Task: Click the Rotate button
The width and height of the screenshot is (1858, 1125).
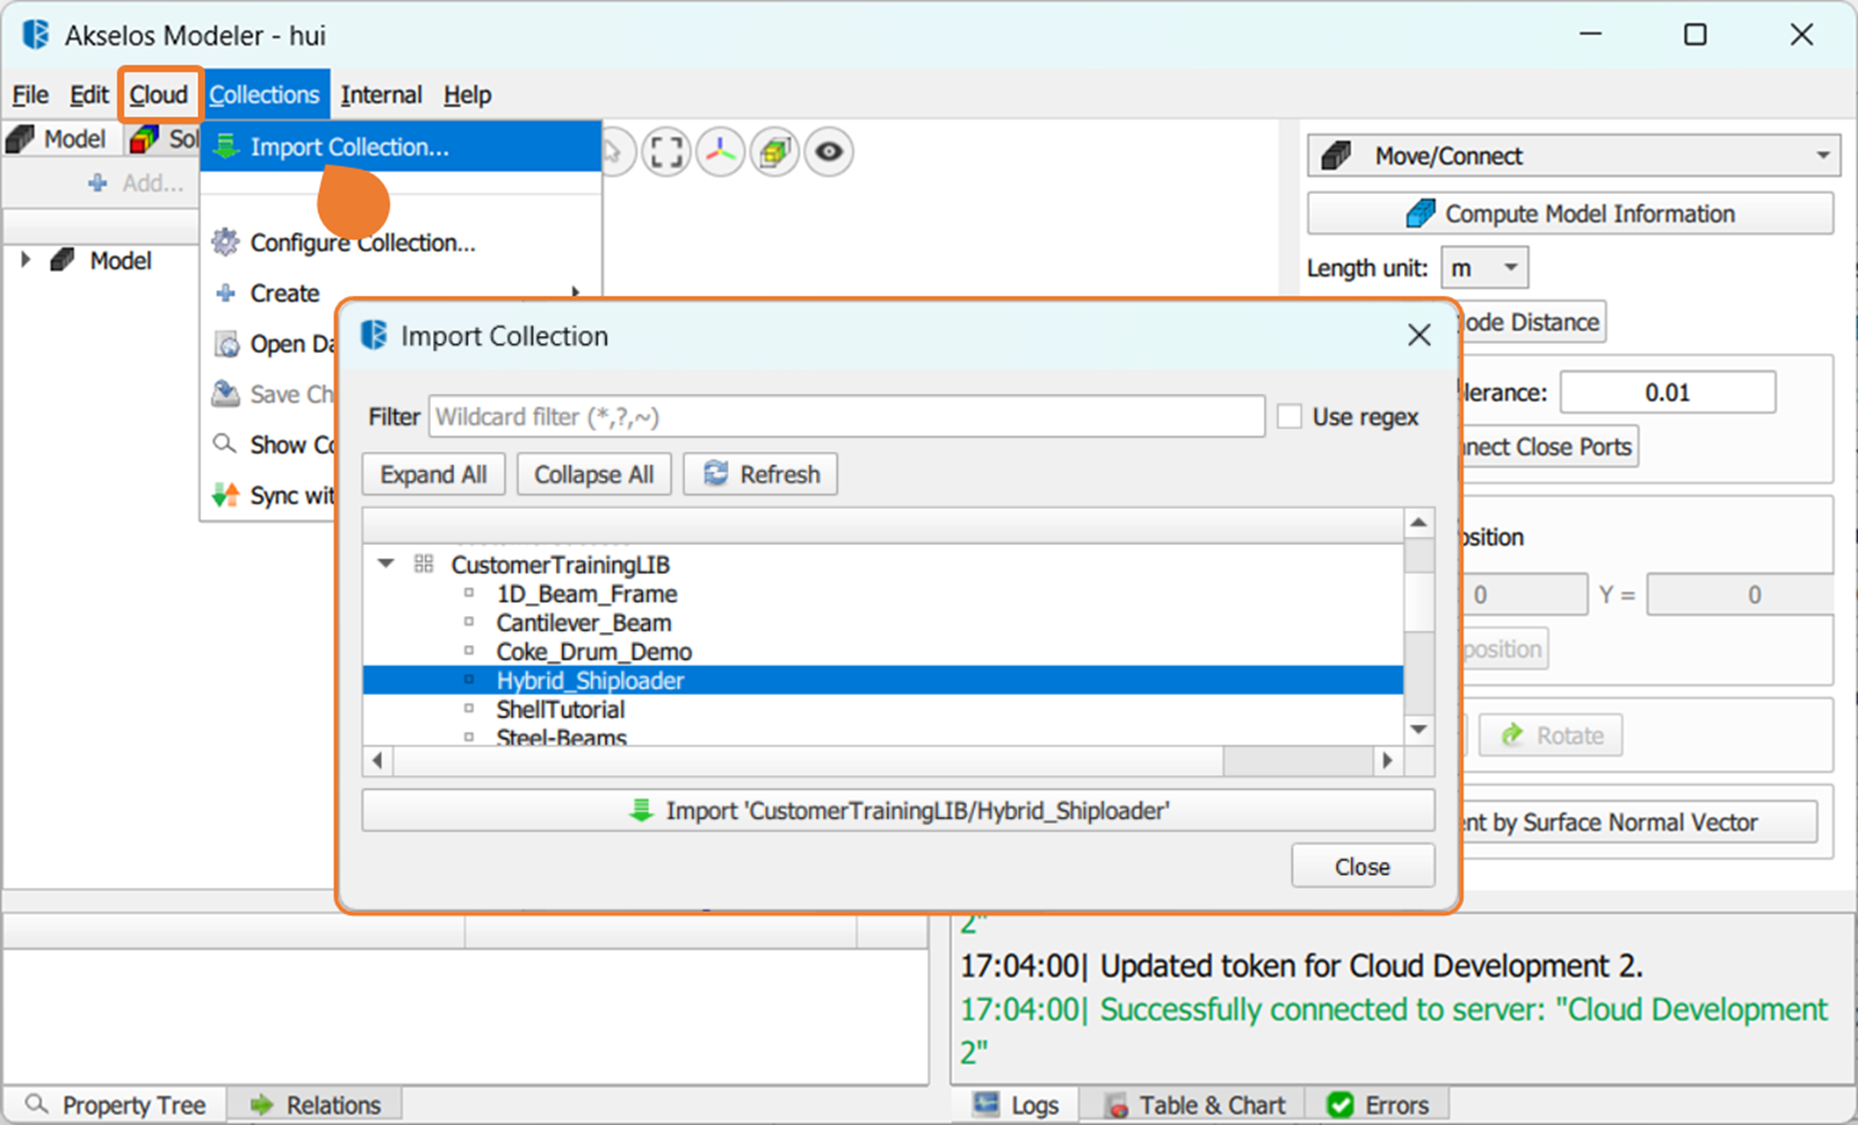Action: coord(1551,735)
